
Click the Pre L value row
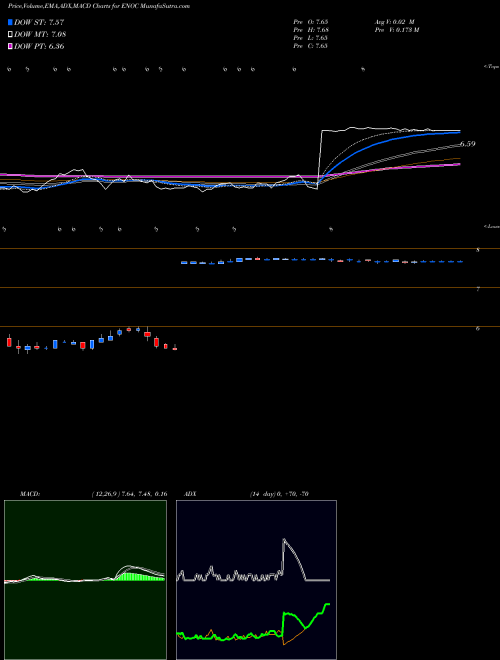click(x=311, y=38)
